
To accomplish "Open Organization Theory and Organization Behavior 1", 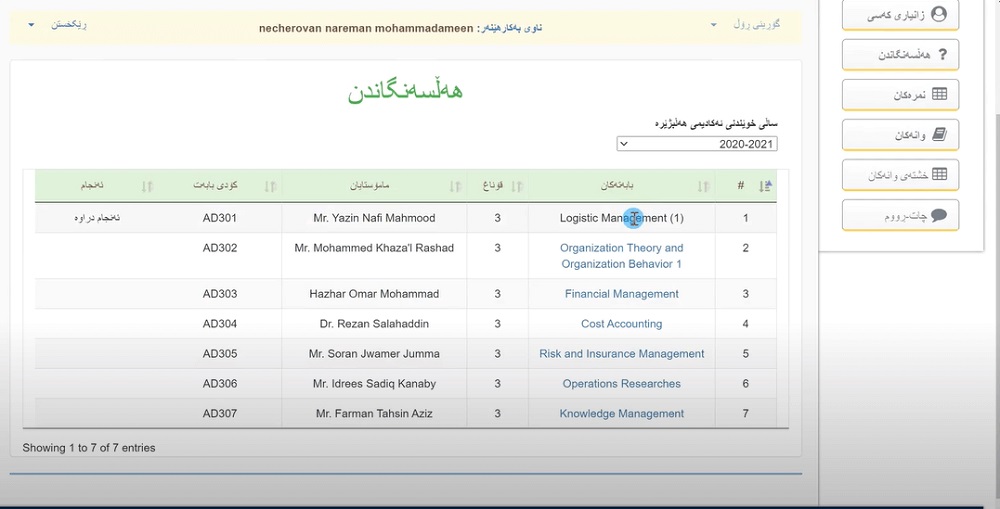I will tap(621, 256).
